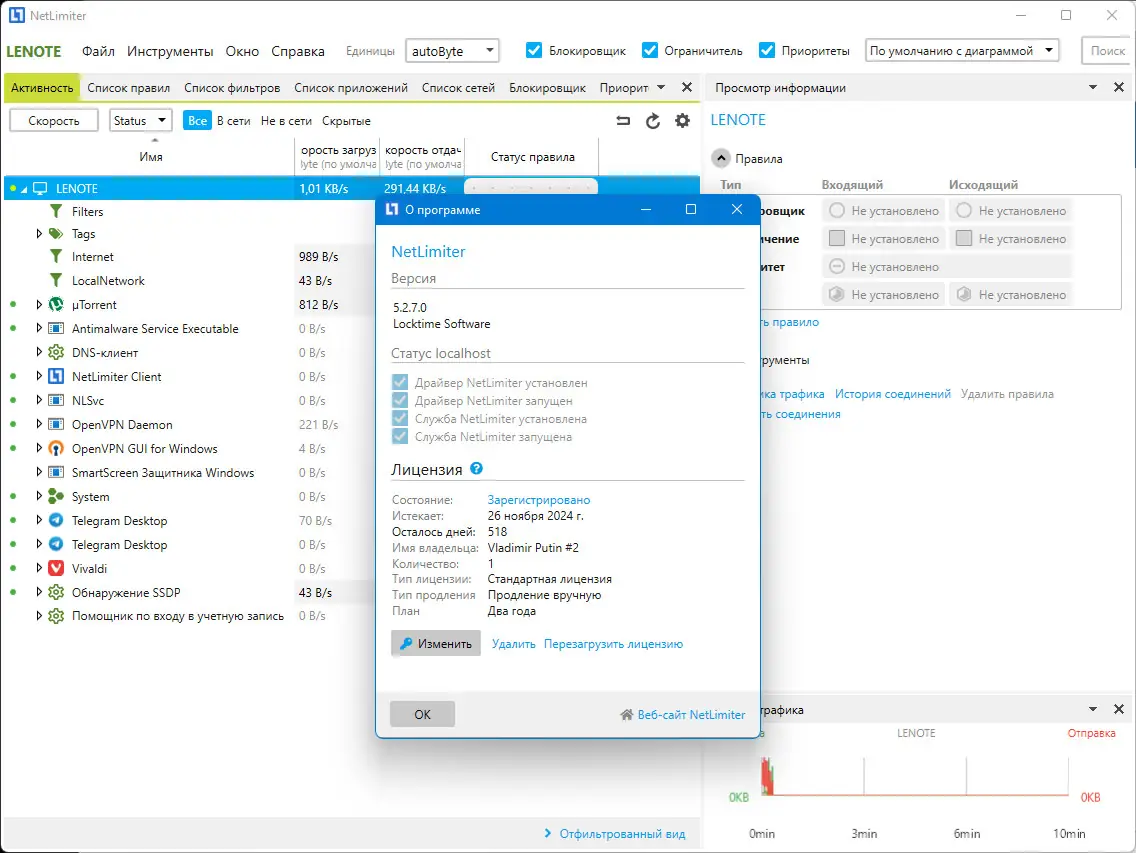Screen dimensions: 1136x853
Task: Click the LENOTE computer monitor icon
Action: click(40, 188)
